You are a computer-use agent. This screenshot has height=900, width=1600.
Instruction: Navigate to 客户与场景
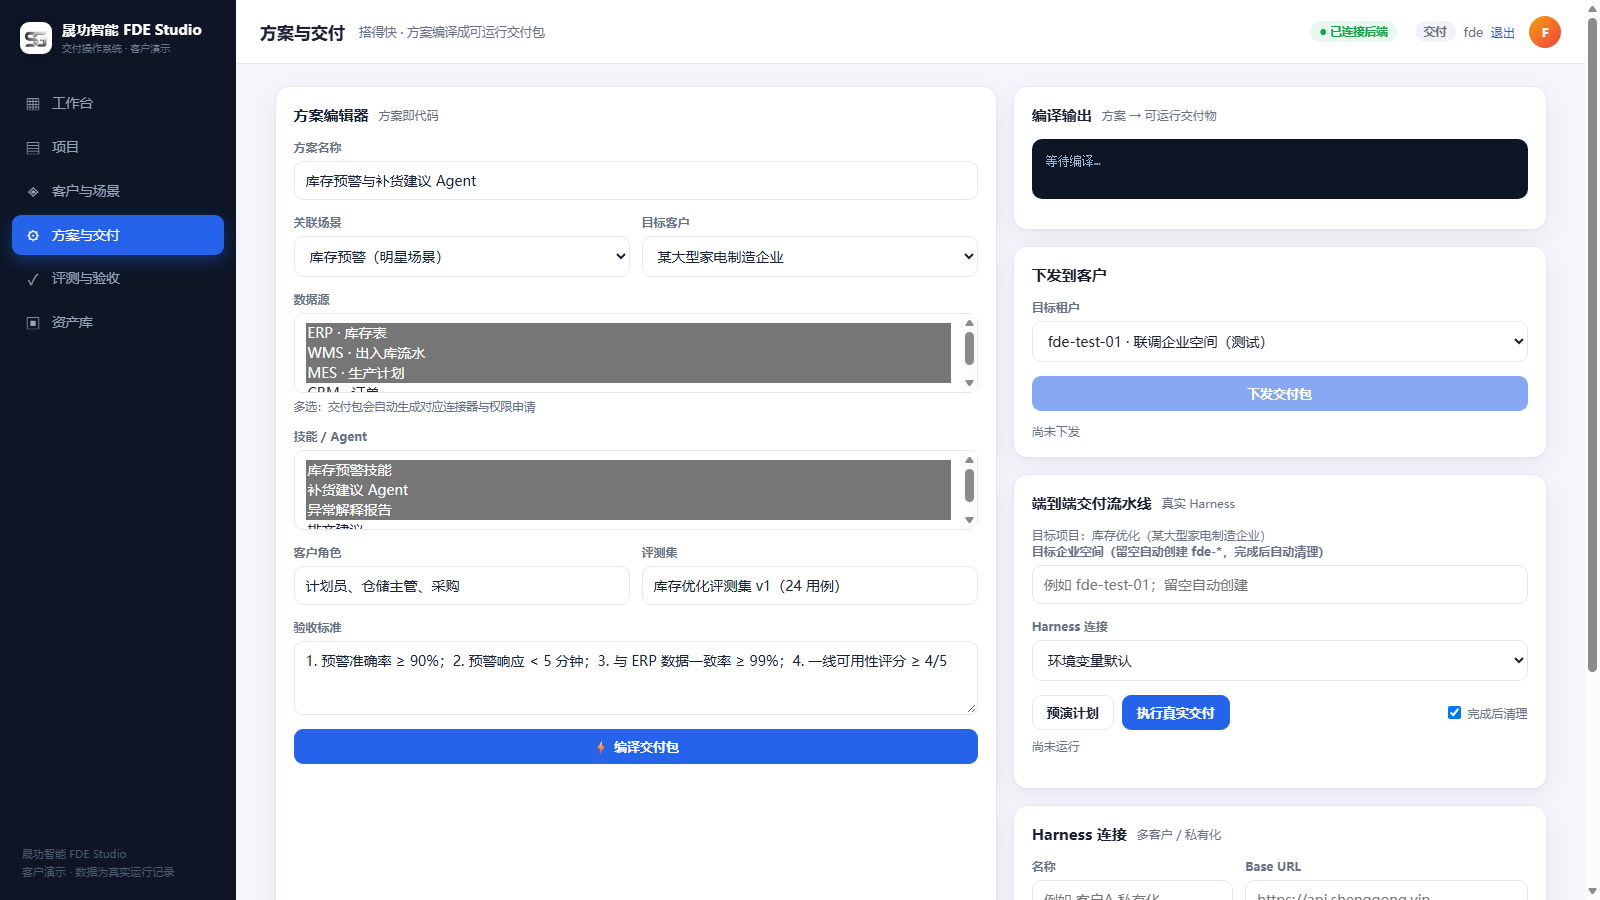[118, 192]
